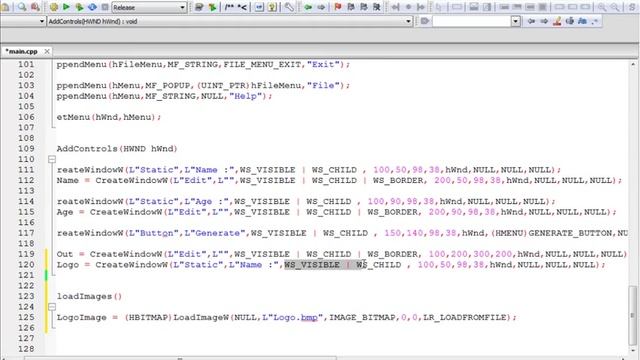Collapse the AddControls function fold marker
640x360 pixels.
click(x=52, y=159)
